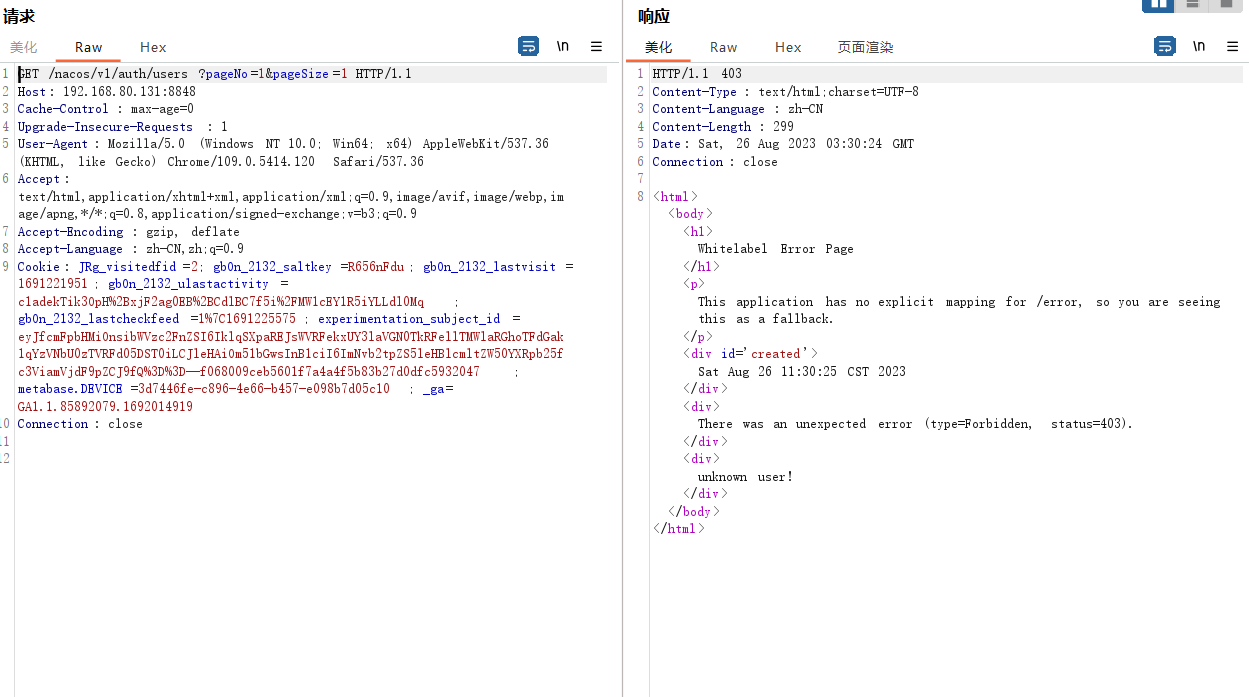1249x697 pixels.
Task: Switch response view to Hex tab
Action: coord(788,47)
